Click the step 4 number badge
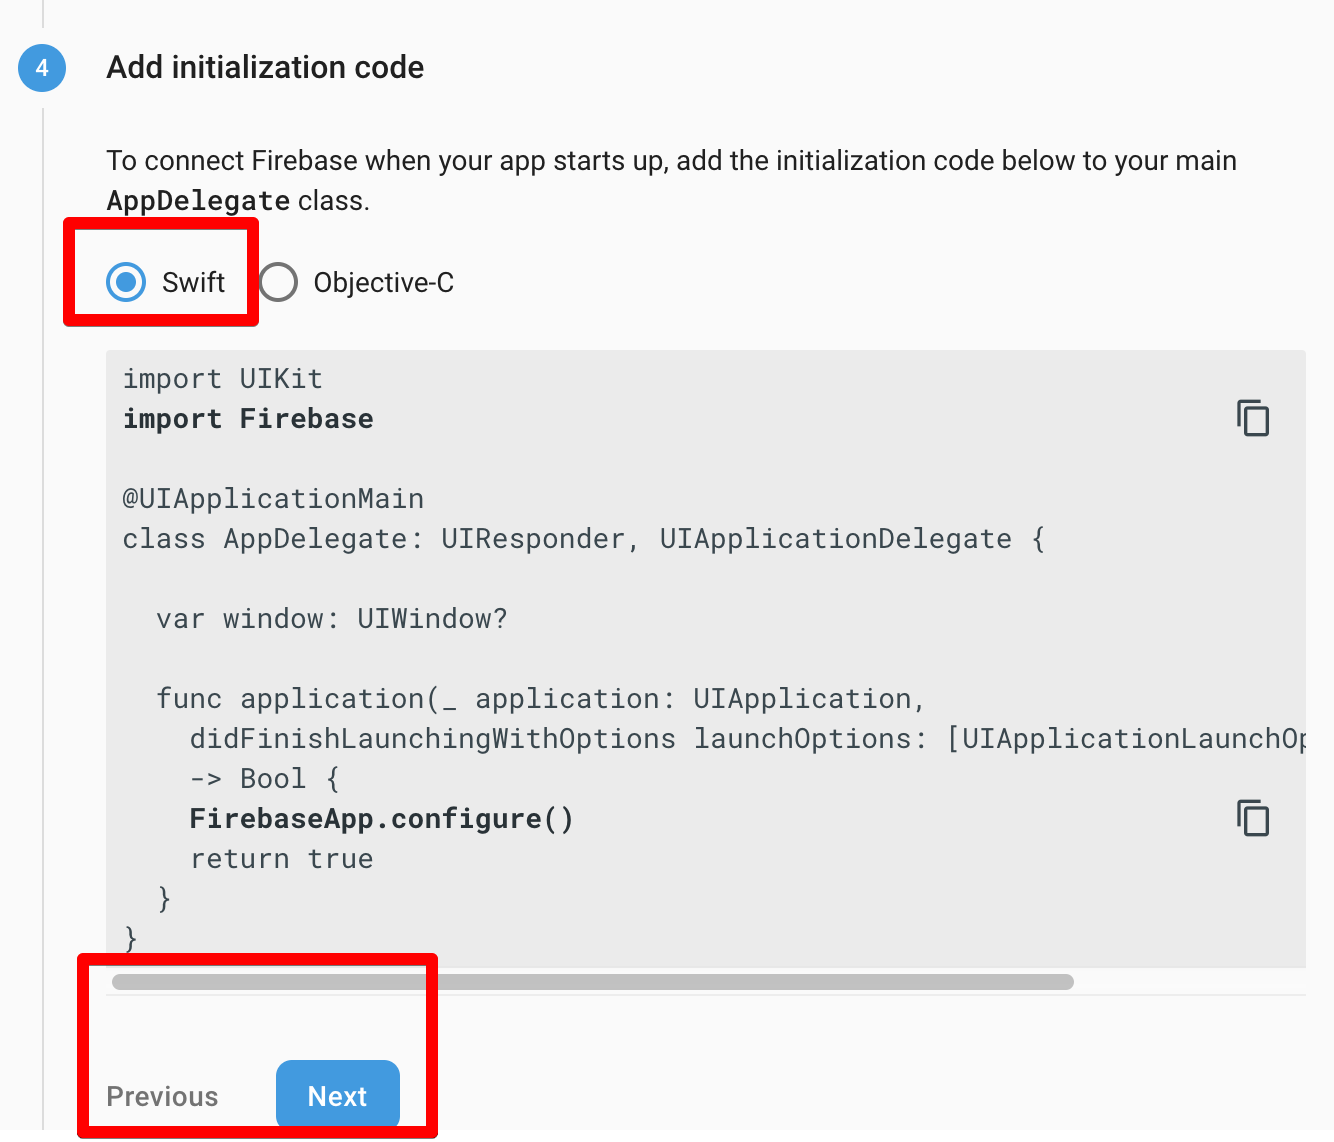Viewport: 1334px width, 1142px height. (42, 68)
